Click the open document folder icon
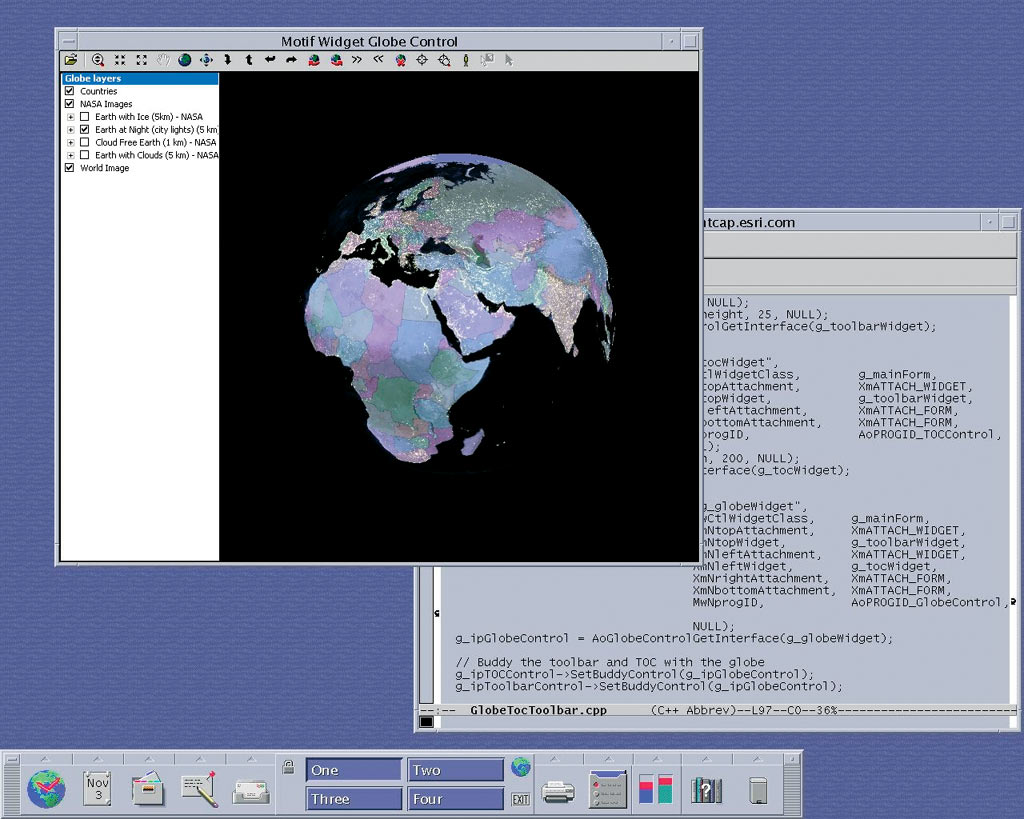 click(70, 60)
